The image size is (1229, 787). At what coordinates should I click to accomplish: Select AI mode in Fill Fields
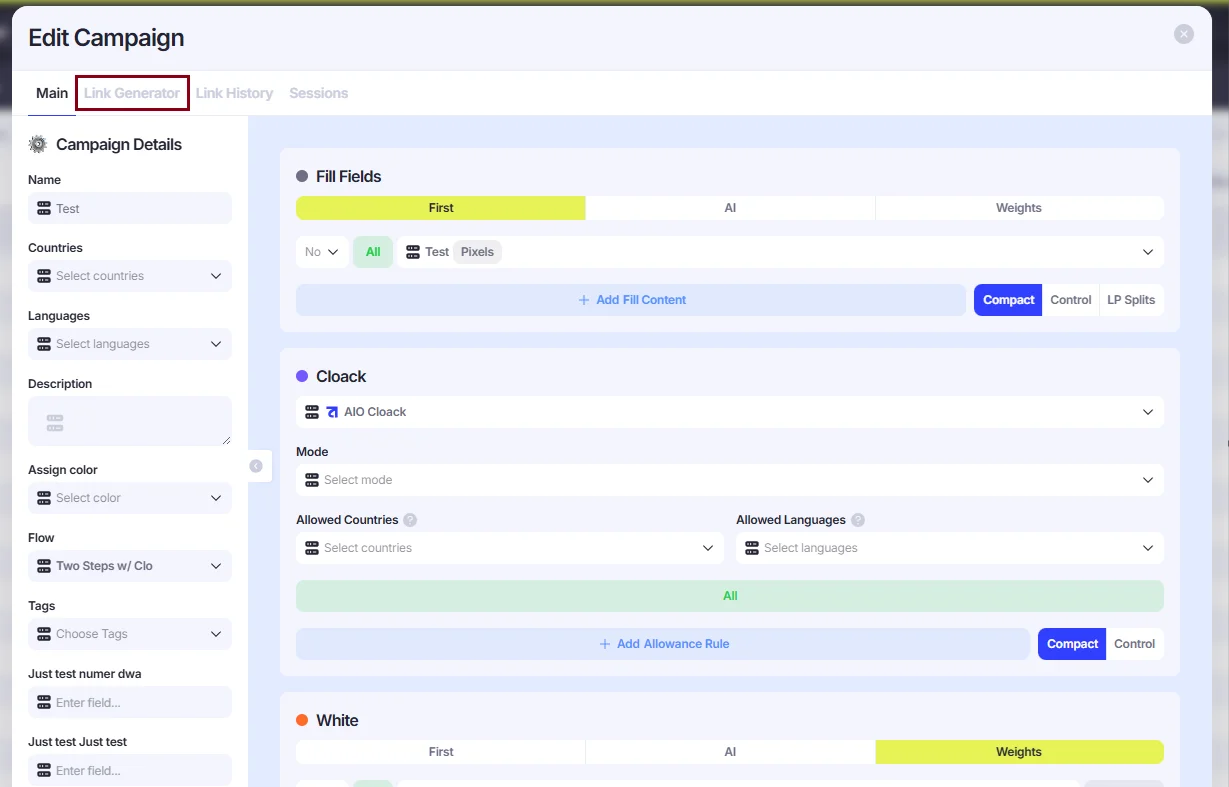pos(730,208)
